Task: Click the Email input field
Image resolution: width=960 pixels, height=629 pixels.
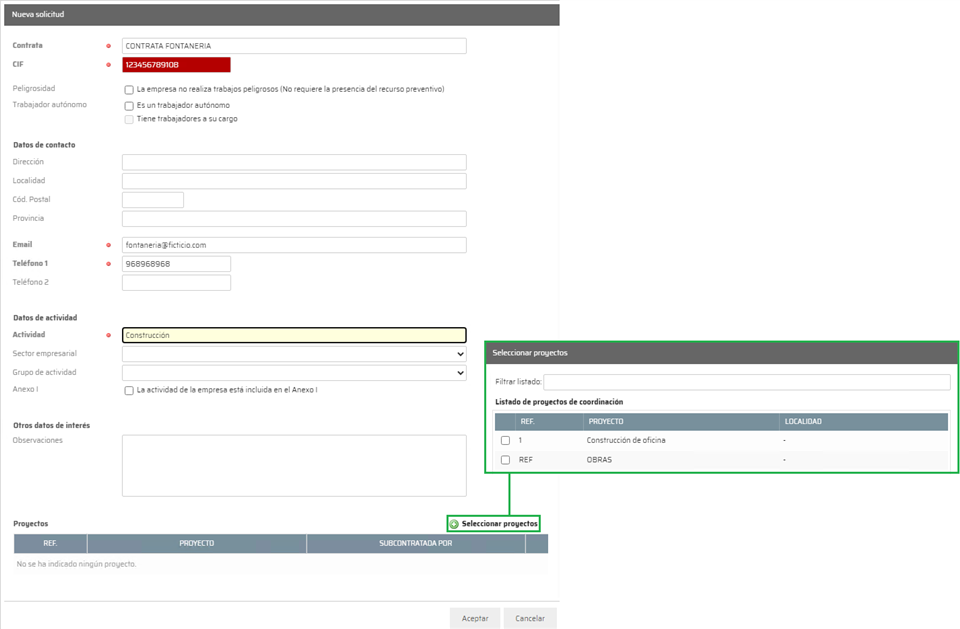Action: point(294,245)
